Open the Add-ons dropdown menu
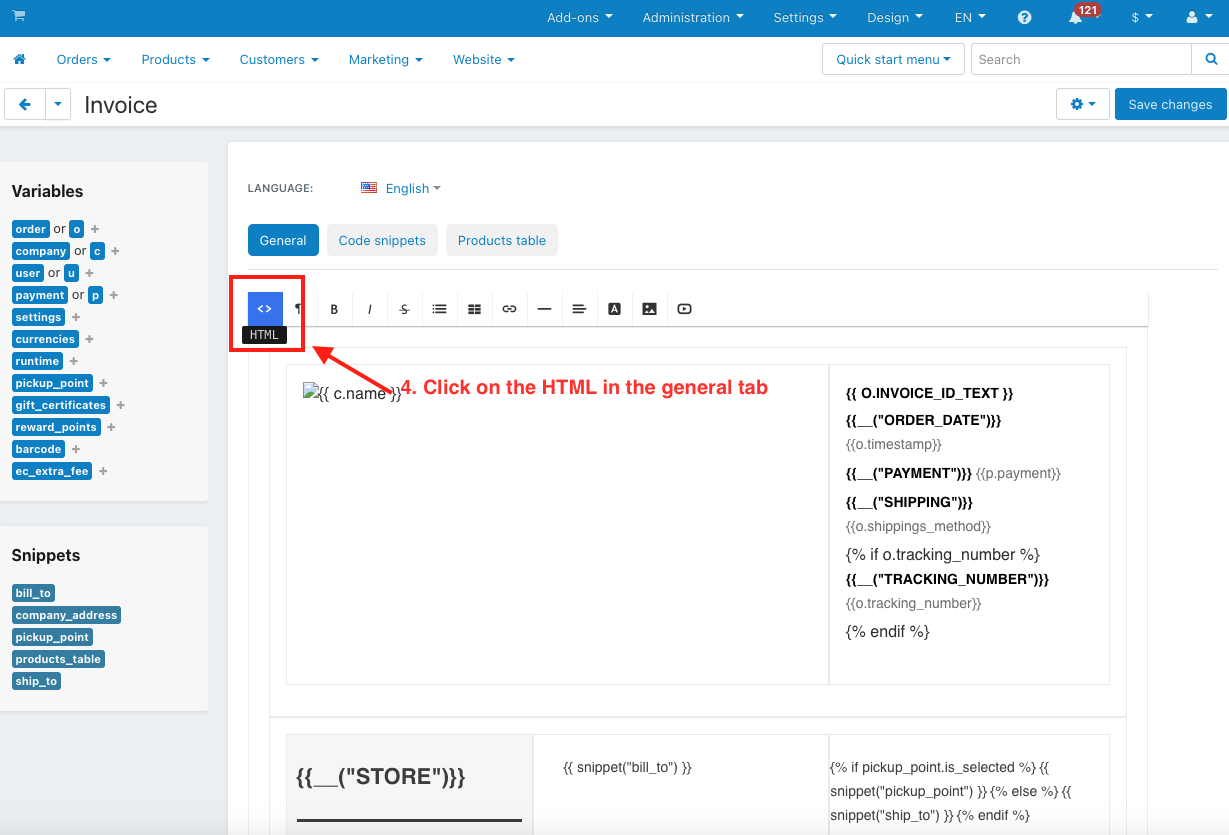This screenshot has width=1229, height=835. [x=580, y=17]
